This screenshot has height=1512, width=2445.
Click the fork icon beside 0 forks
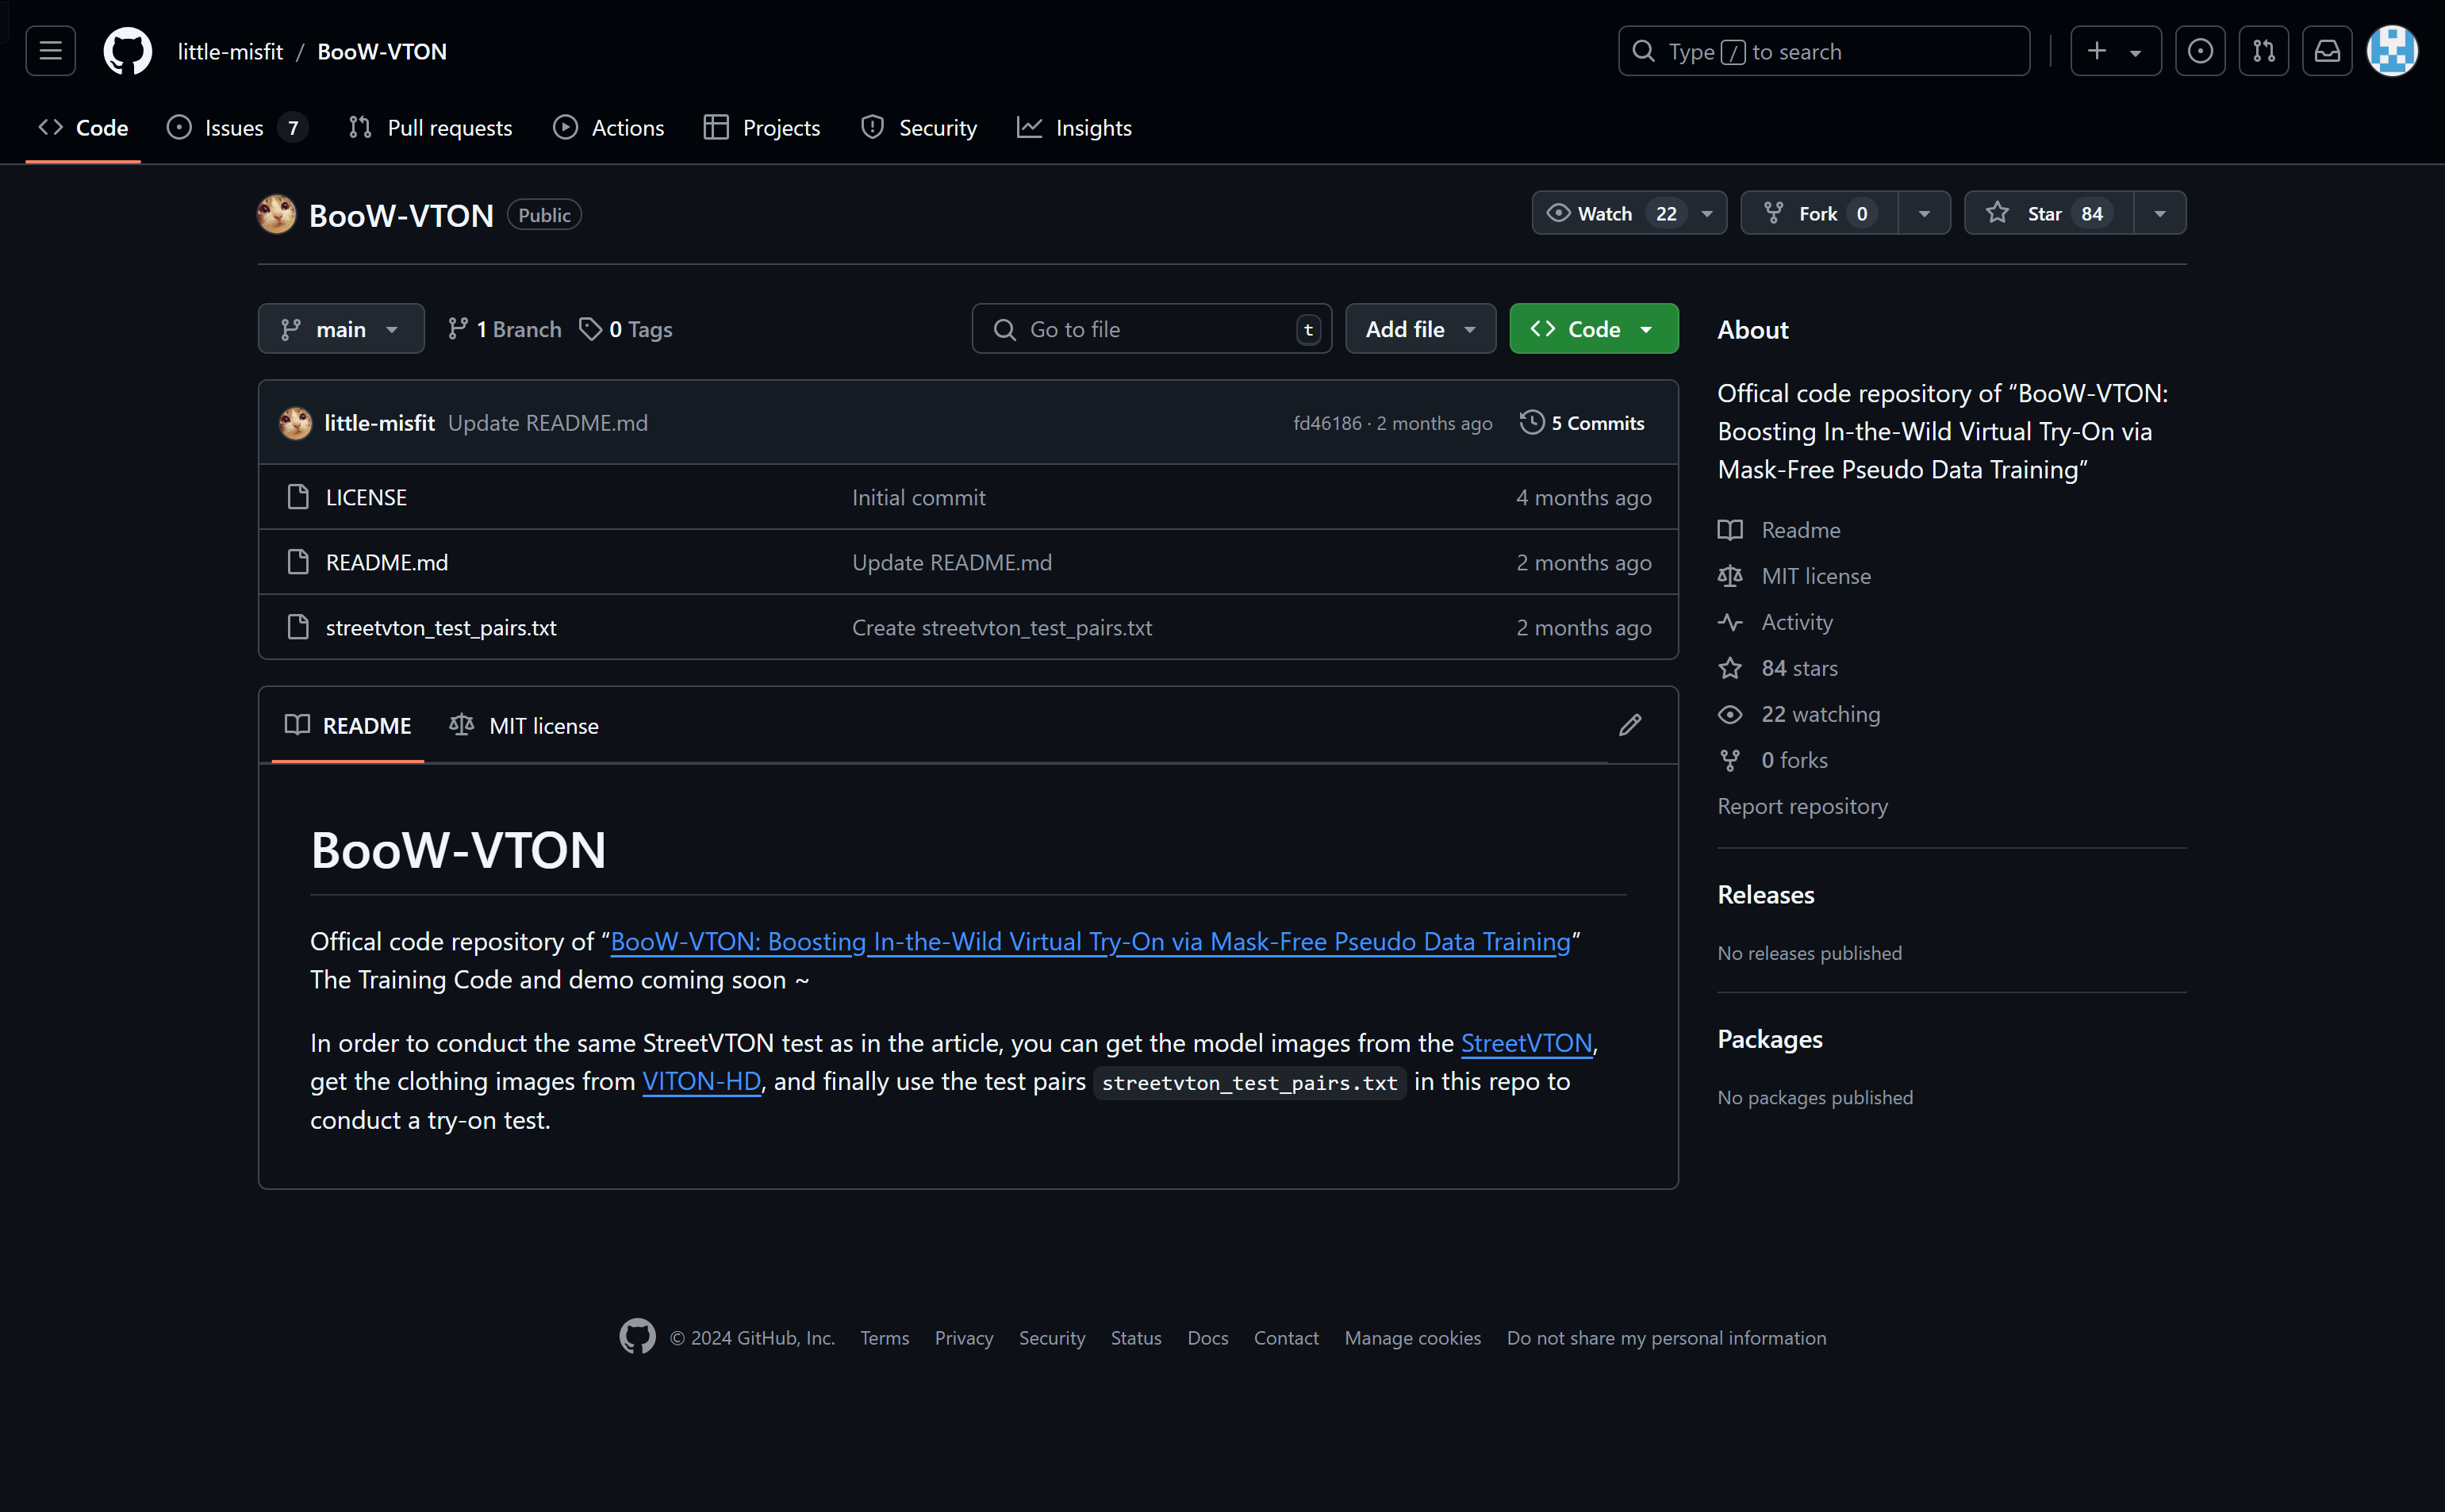[x=1730, y=760]
